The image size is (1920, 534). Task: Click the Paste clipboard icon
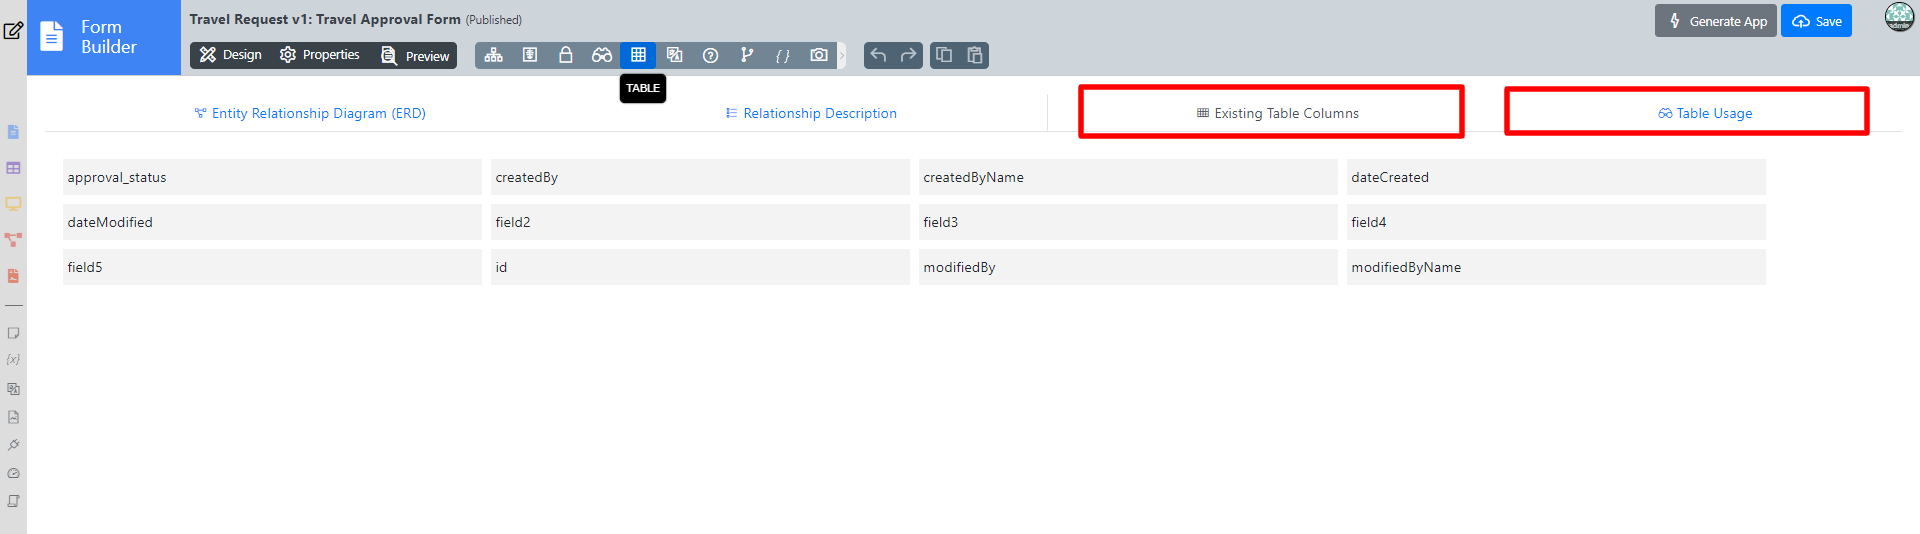[975, 55]
